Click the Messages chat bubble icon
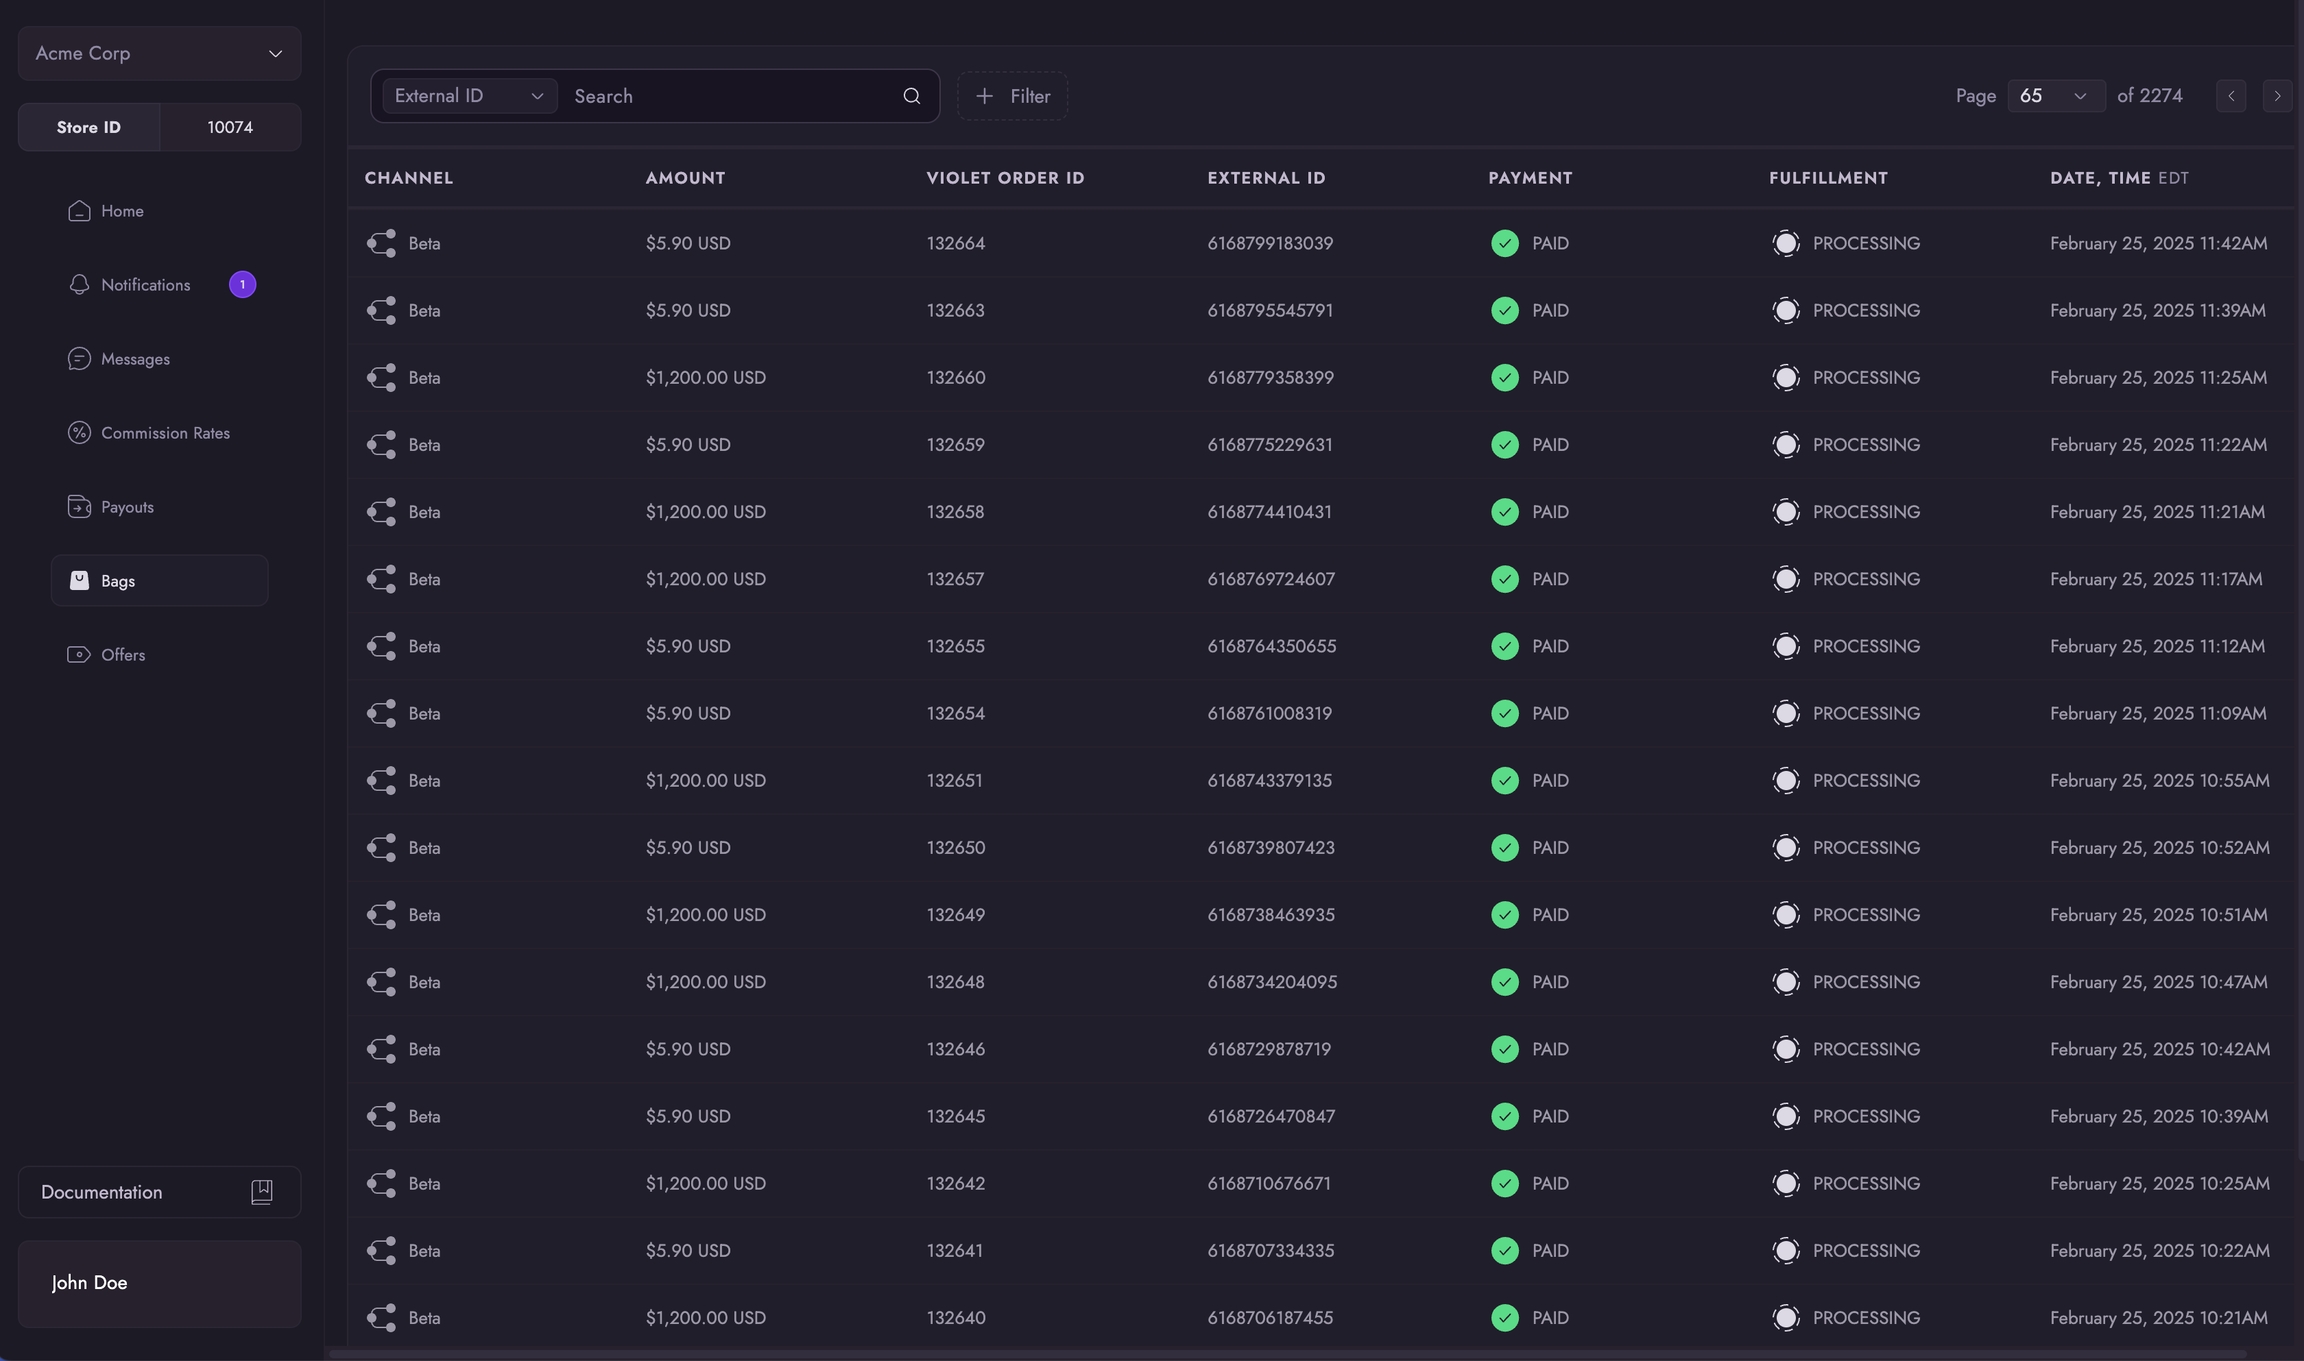Image resolution: width=2304 pixels, height=1361 pixels. 79,359
